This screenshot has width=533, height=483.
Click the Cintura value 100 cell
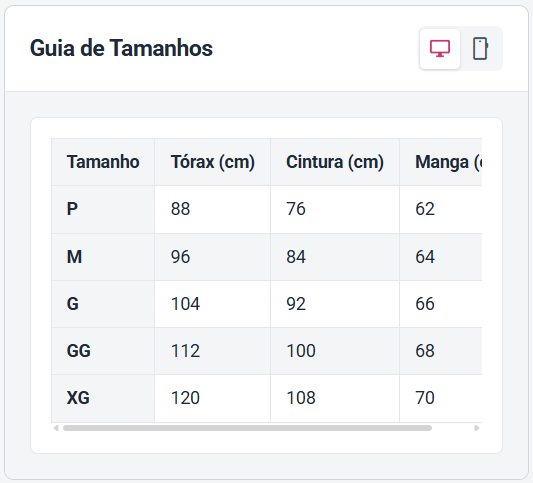pyautogui.click(x=335, y=351)
